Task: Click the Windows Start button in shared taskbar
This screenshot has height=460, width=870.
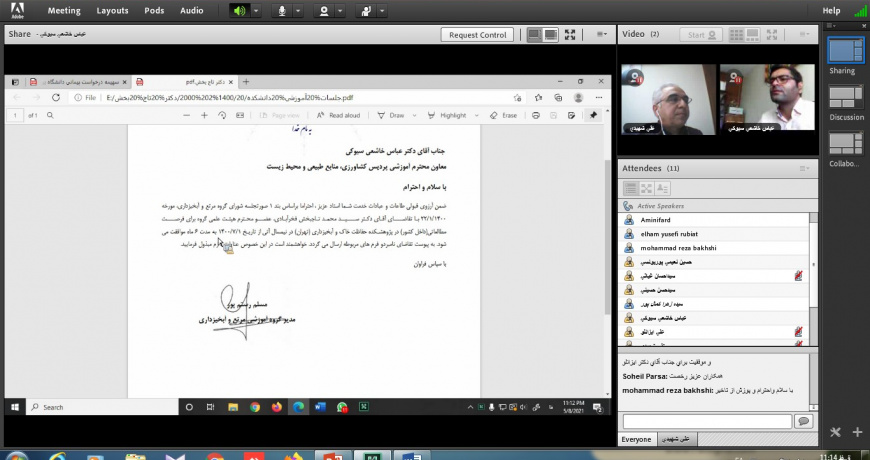Action: (15, 407)
